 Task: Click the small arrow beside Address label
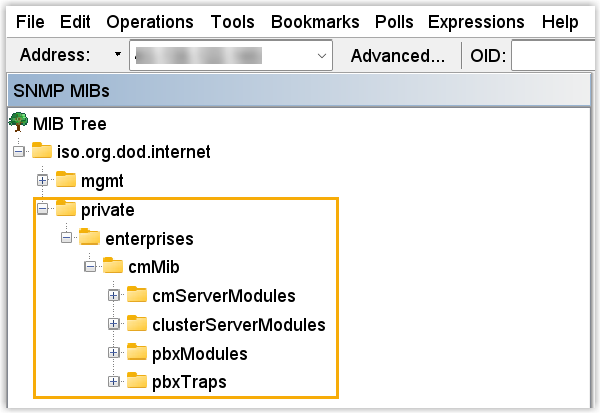point(118,56)
